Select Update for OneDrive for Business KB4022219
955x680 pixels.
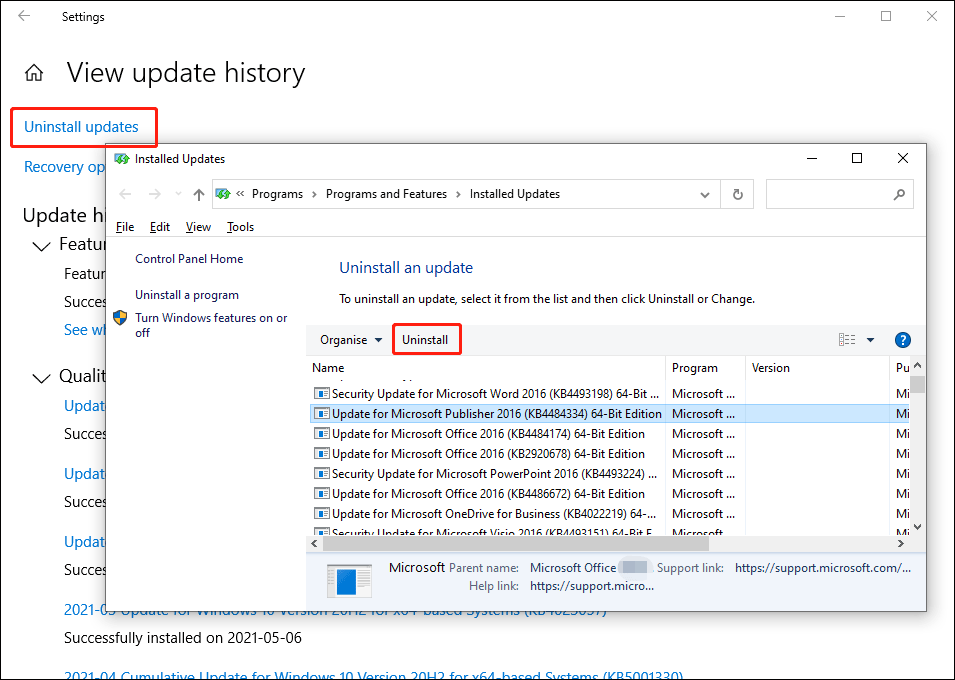(x=610, y=514)
